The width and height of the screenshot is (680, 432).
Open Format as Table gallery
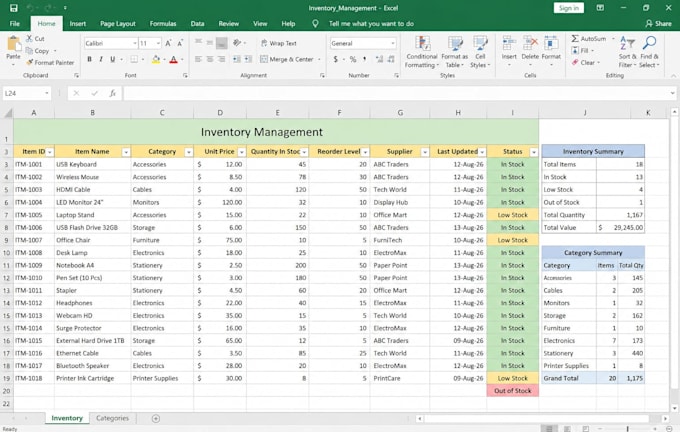coord(454,52)
